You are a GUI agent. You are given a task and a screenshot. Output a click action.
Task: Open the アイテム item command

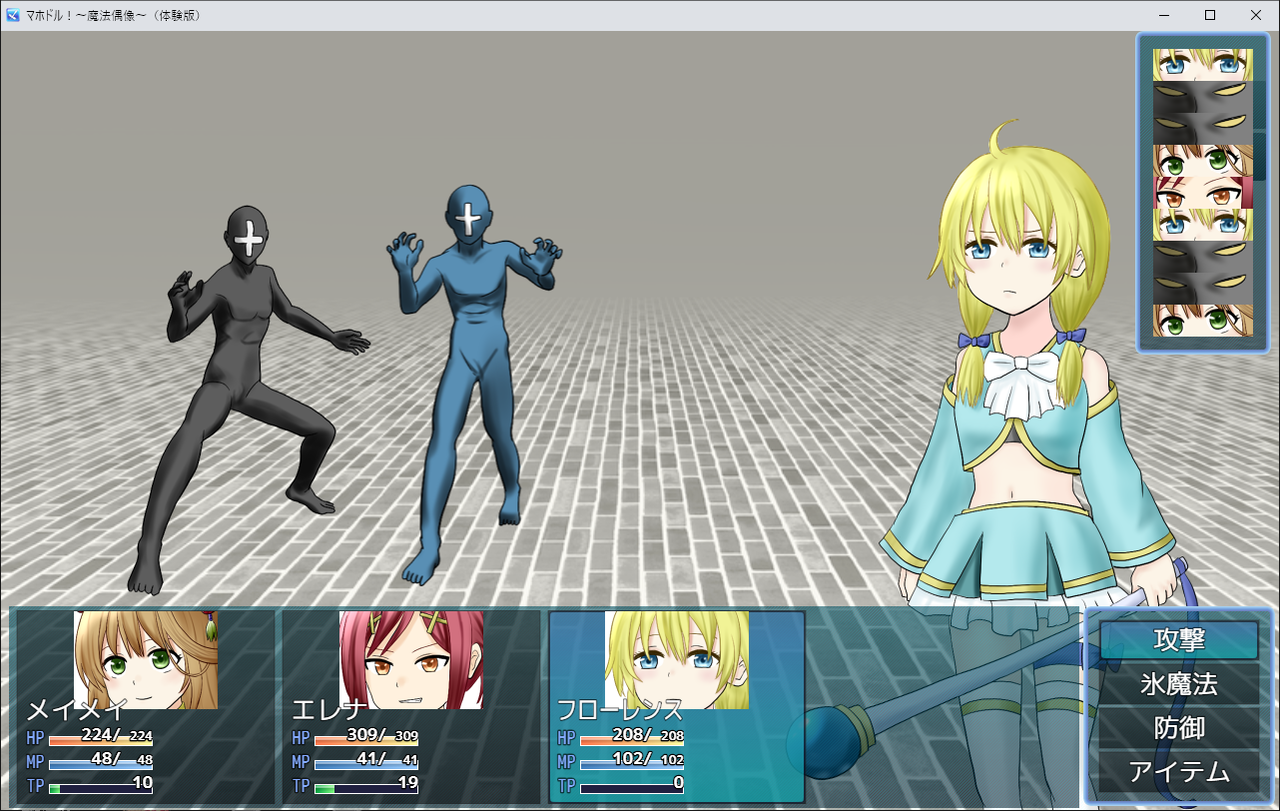click(x=1179, y=772)
